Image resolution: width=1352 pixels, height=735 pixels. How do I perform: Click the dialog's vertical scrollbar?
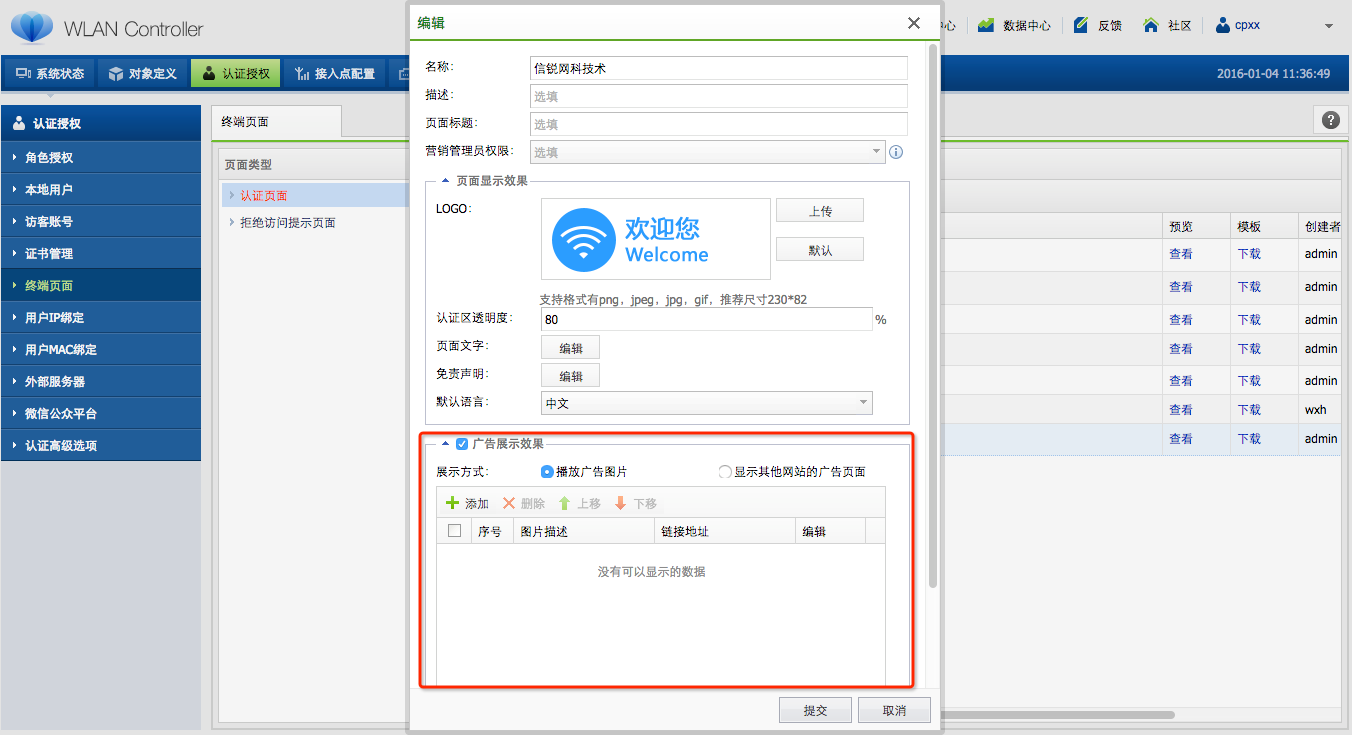[x=933, y=315]
